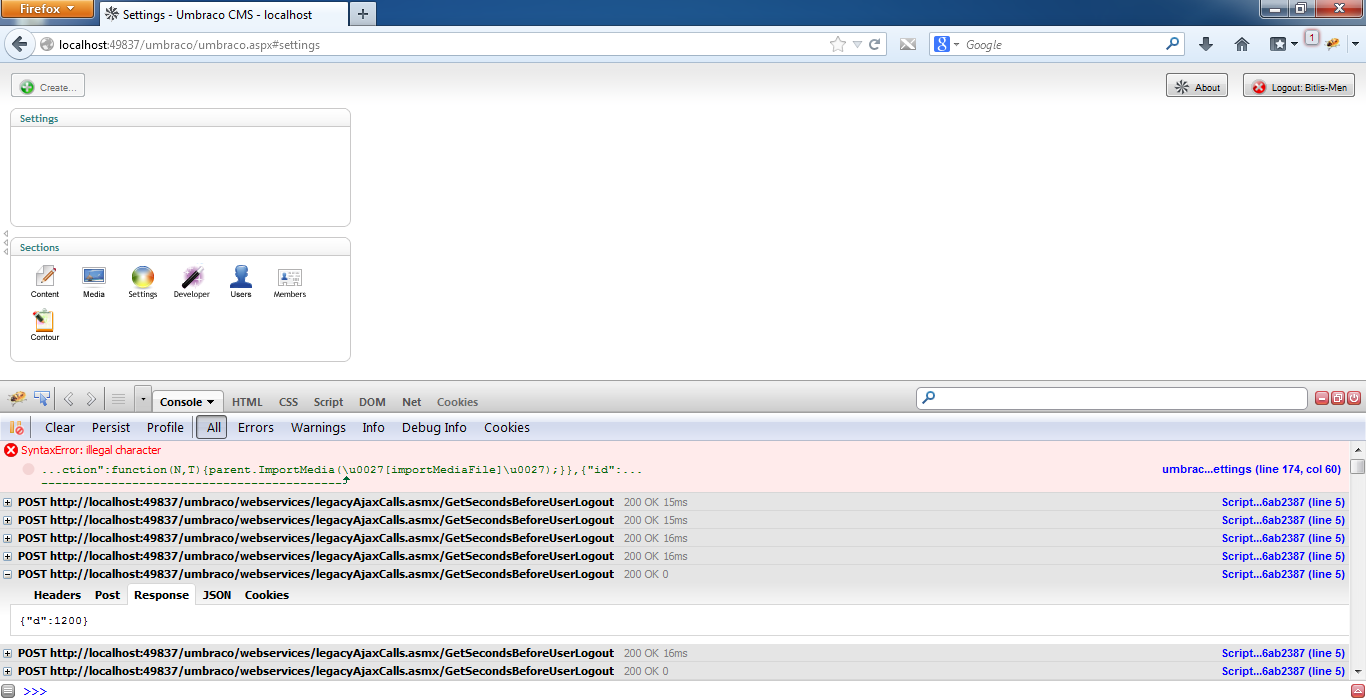Image resolution: width=1366 pixels, height=700 pixels.
Task: Switch to the DOM panel tab
Action: tap(372, 402)
